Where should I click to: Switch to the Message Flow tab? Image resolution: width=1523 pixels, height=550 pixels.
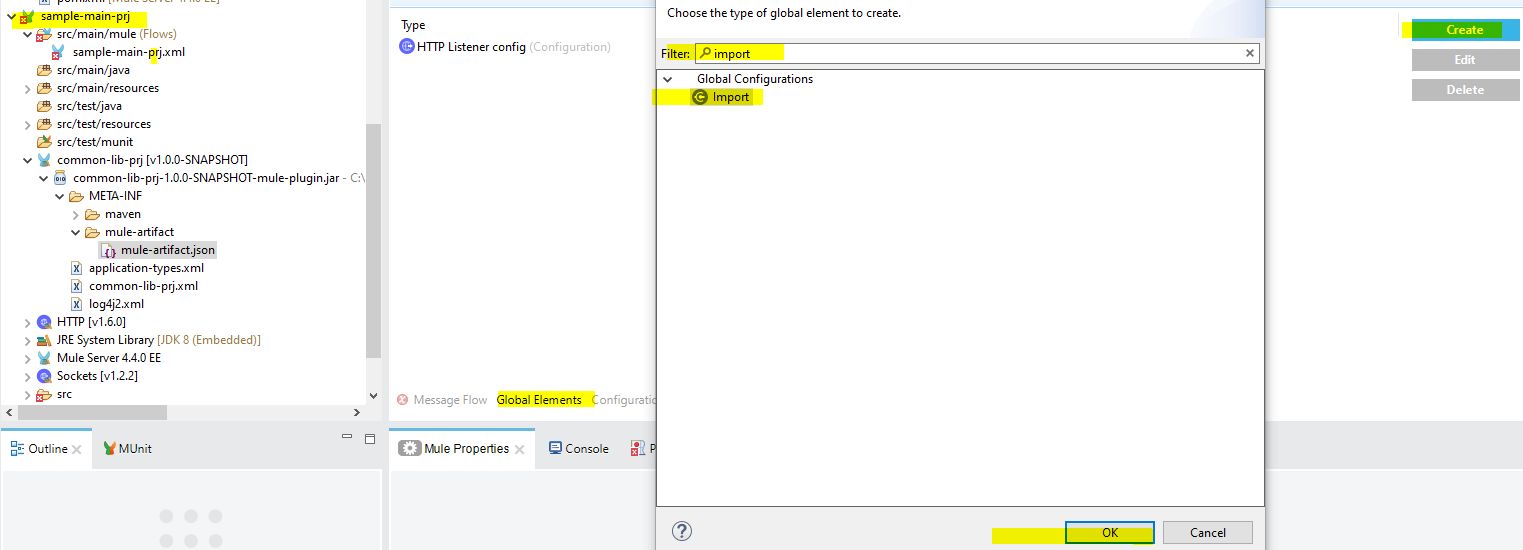pyautogui.click(x=442, y=400)
